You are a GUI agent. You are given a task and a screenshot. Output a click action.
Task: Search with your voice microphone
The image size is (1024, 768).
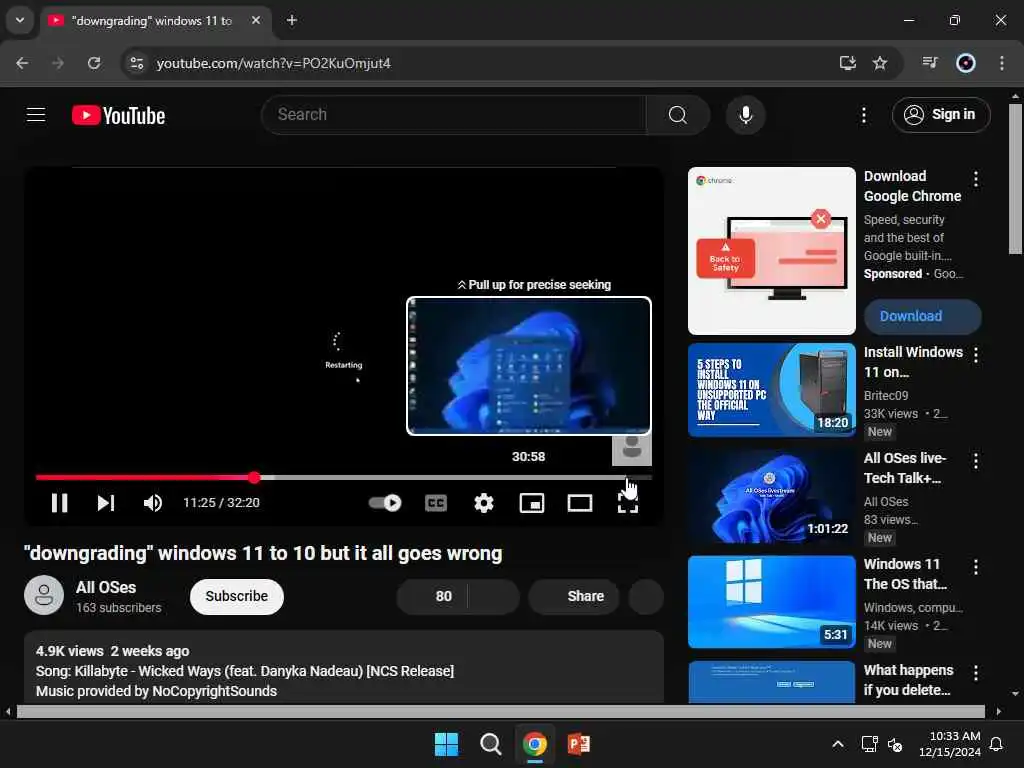point(745,115)
